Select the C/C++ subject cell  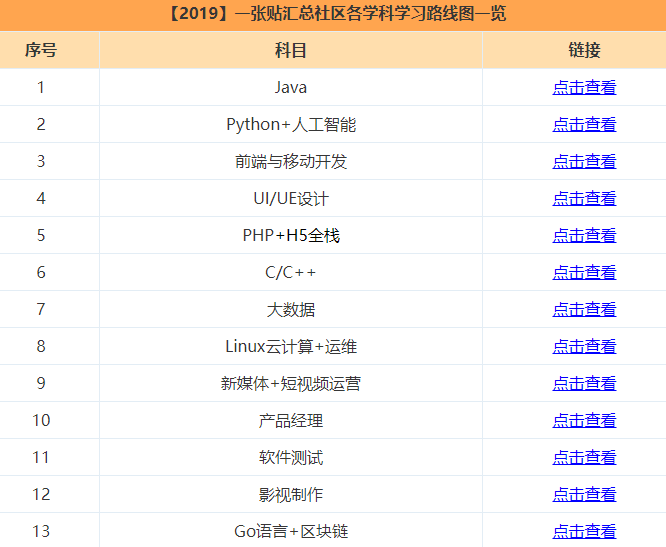pyautogui.click(x=291, y=272)
